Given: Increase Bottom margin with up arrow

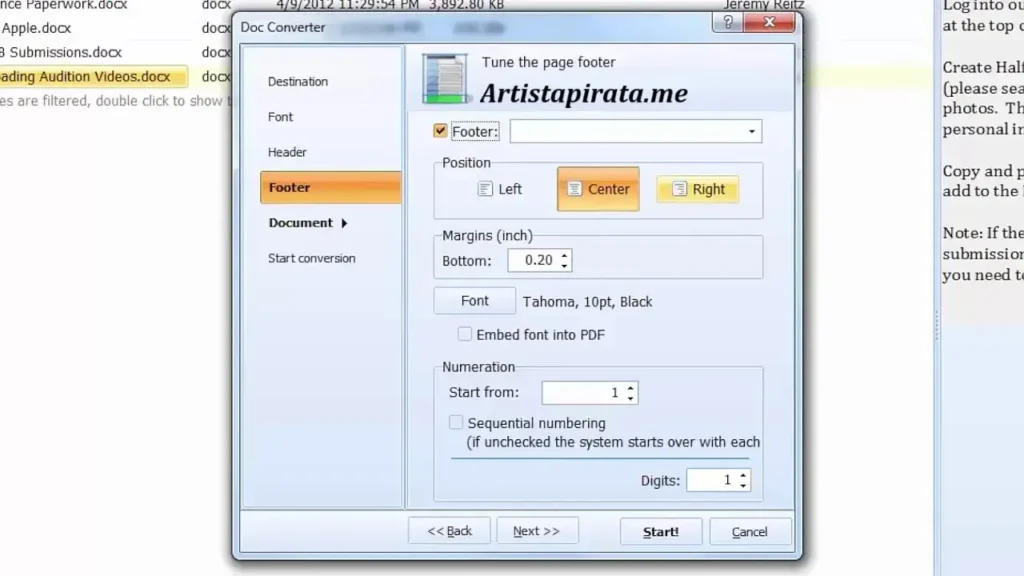Looking at the screenshot, I should pos(564,255).
